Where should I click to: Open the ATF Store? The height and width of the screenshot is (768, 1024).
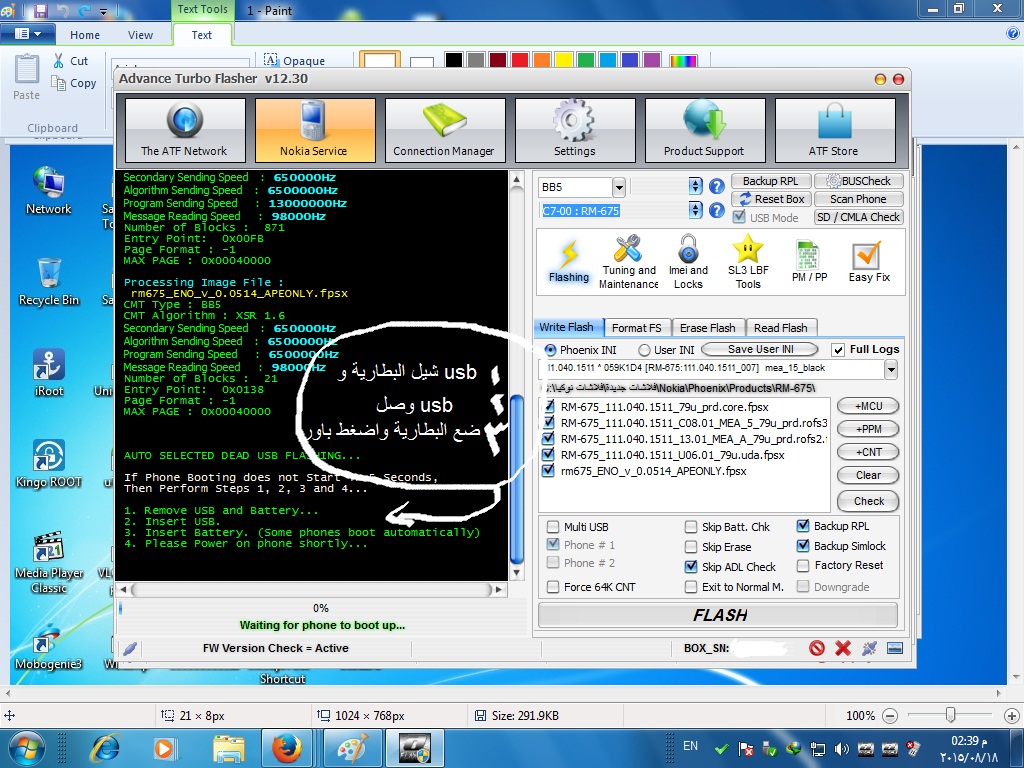pos(835,130)
